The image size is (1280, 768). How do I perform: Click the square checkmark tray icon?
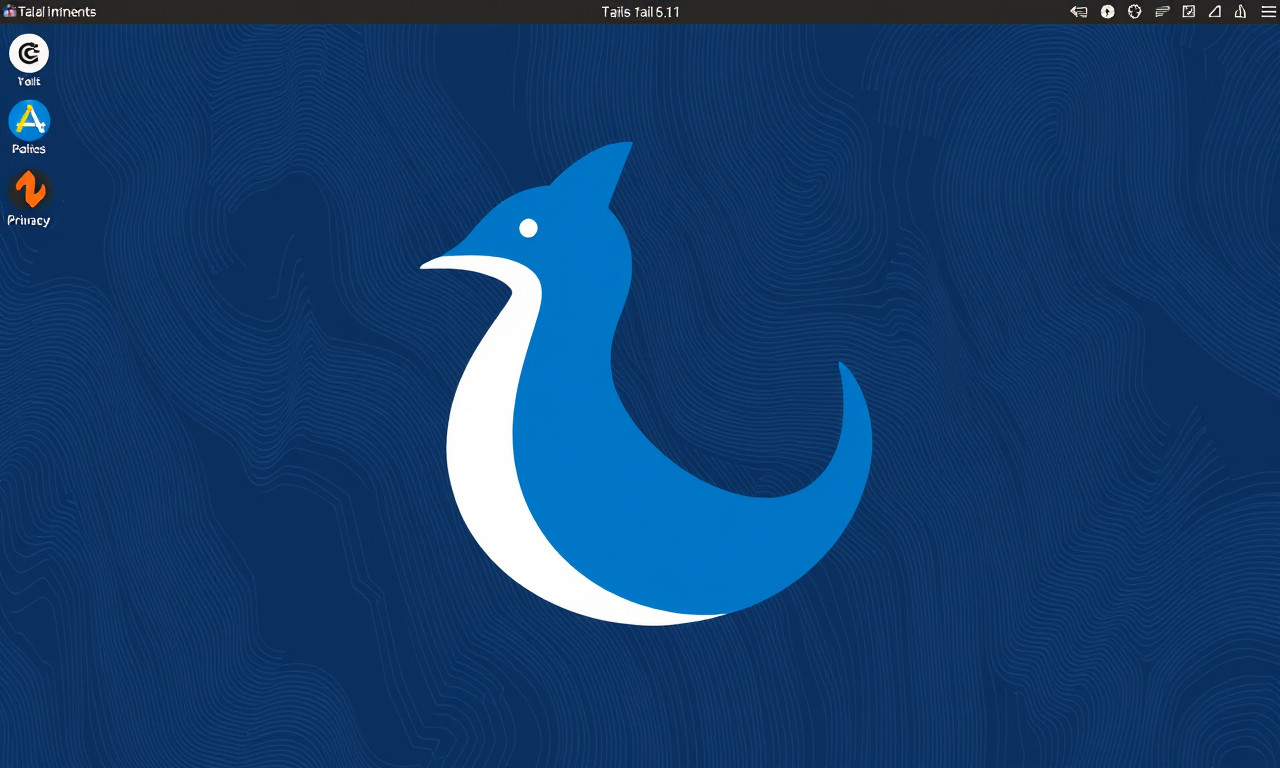[1189, 12]
